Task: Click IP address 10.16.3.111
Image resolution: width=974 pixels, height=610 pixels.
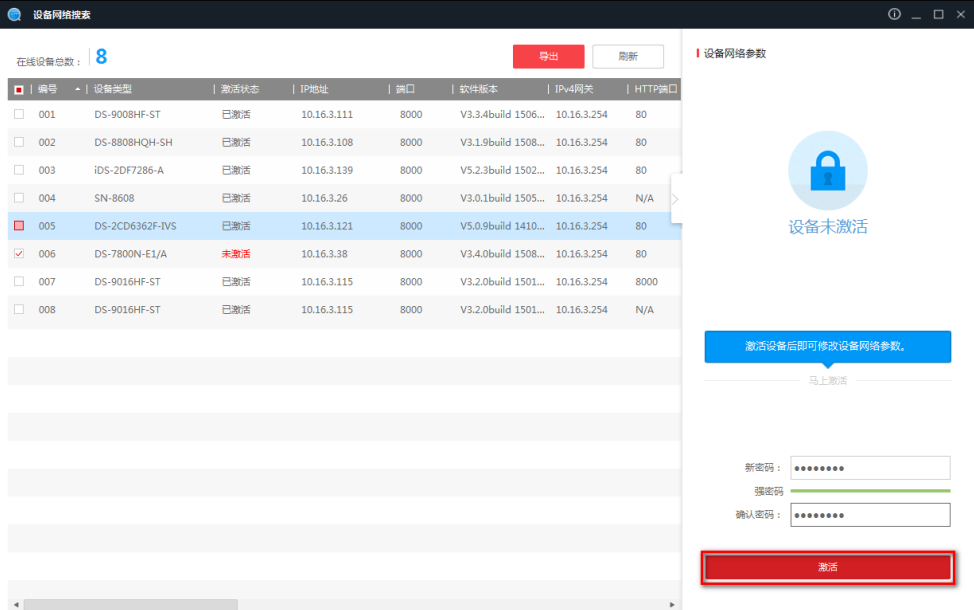Action: pyautogui.click(x=327, y=114)
